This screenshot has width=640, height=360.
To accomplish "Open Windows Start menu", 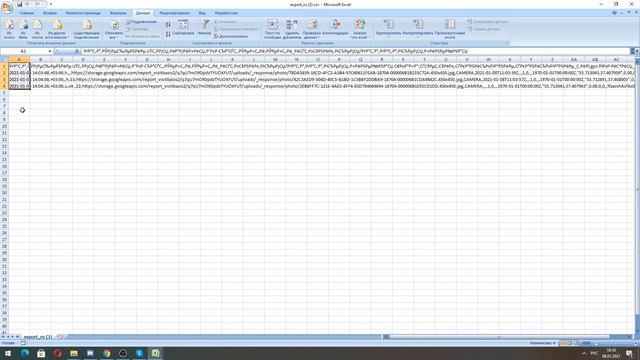I will coord(8,353).
